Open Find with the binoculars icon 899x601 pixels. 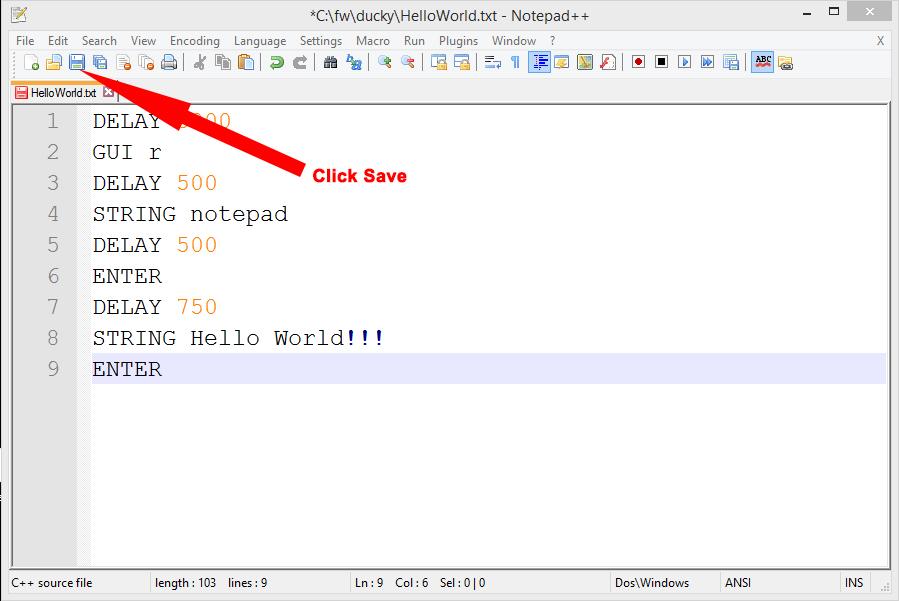331,62
